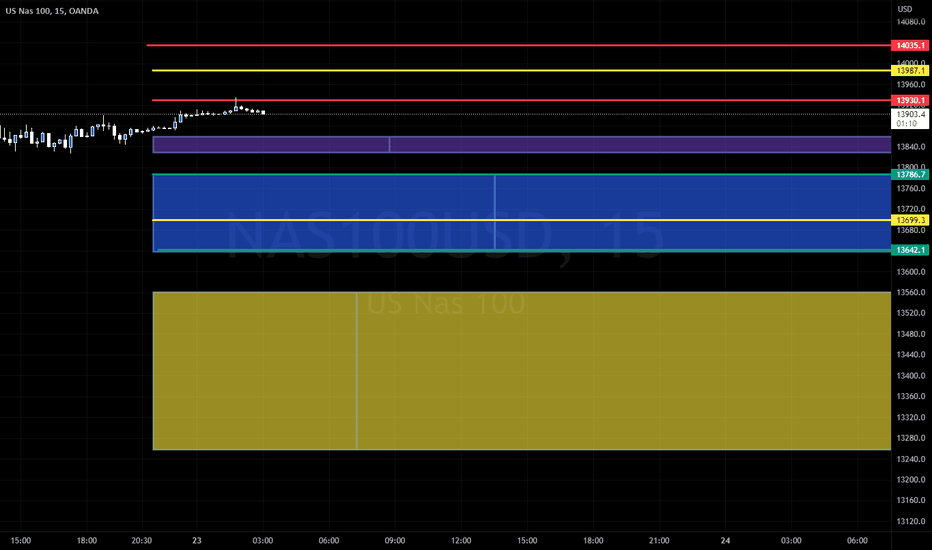
Task: Click the 20:30 time axis label
Action: coord(141,540)
